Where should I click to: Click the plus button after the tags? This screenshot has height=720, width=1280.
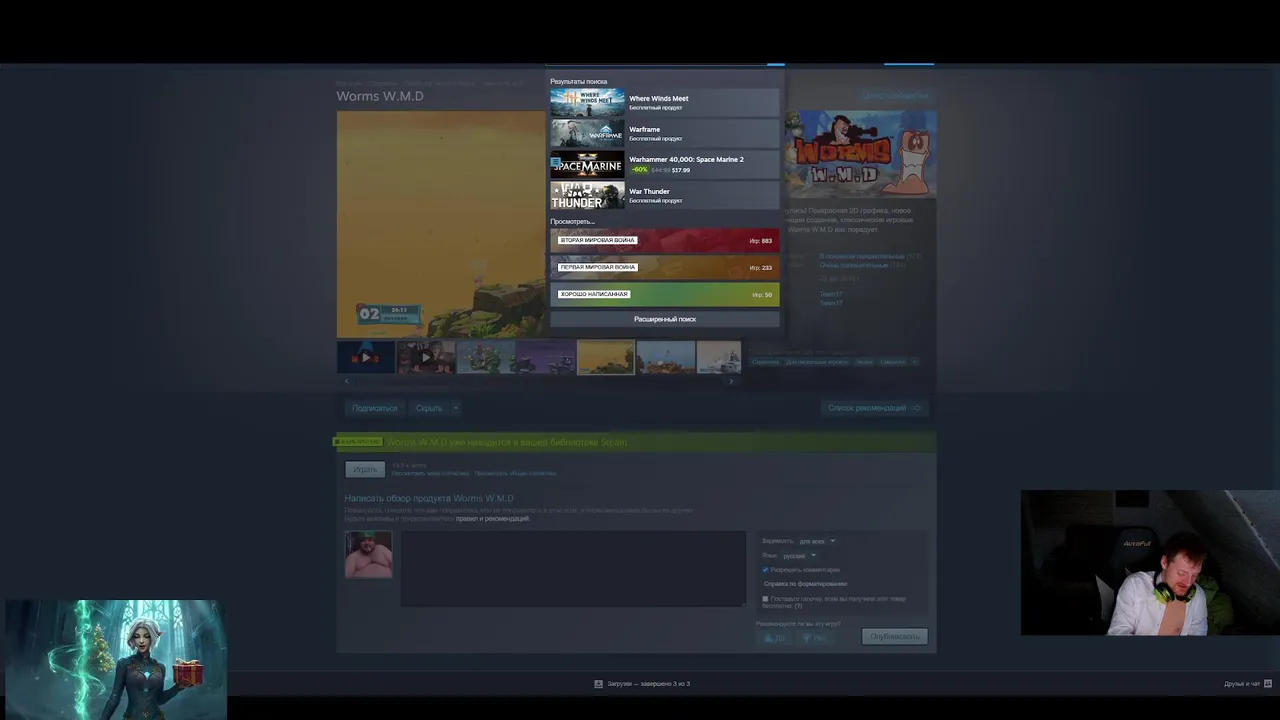click(914, 362)
